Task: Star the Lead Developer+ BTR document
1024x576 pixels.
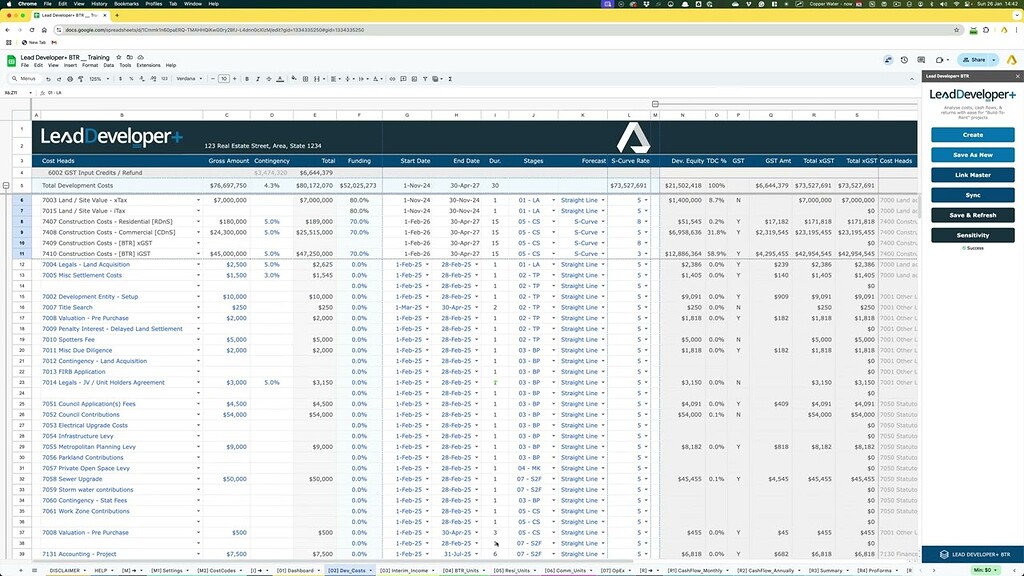Action: 119,58
